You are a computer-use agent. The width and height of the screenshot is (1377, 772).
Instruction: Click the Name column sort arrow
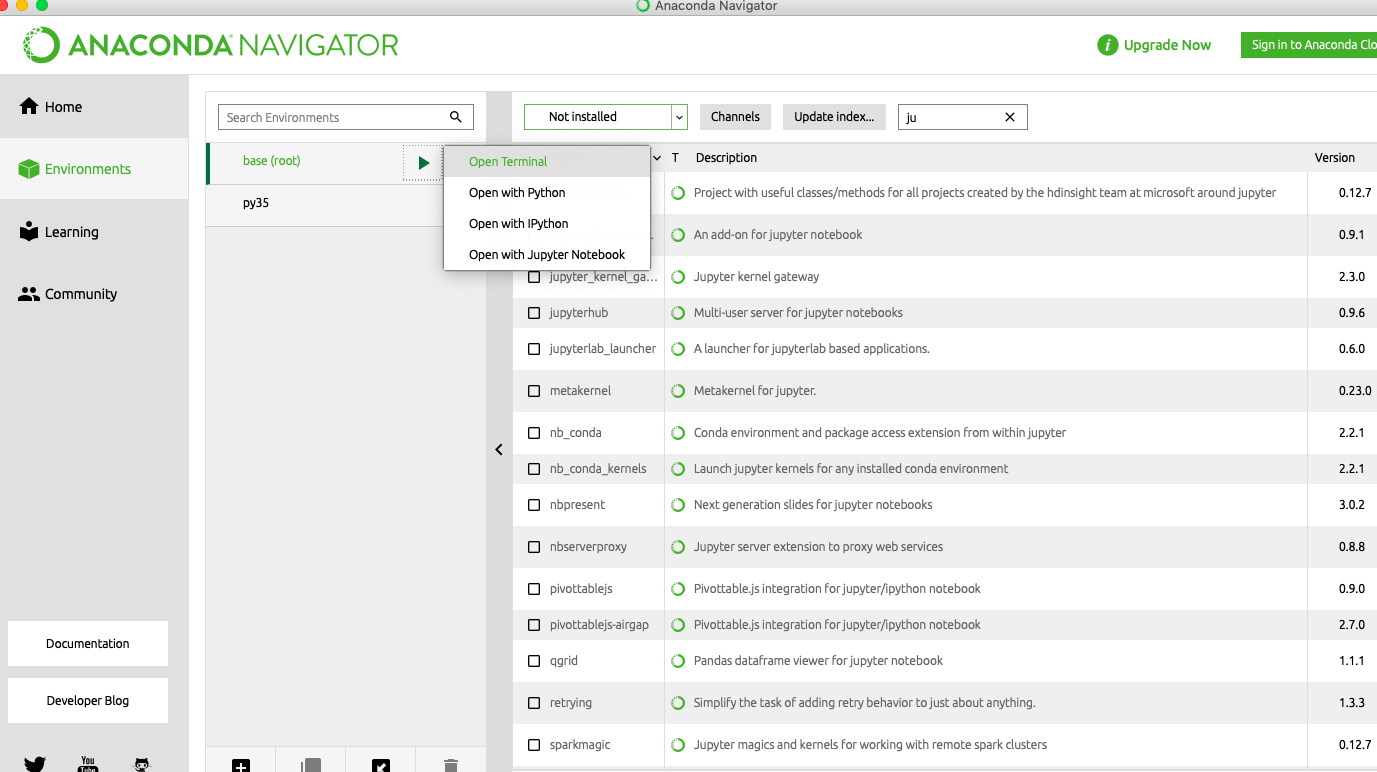[657, 158]
